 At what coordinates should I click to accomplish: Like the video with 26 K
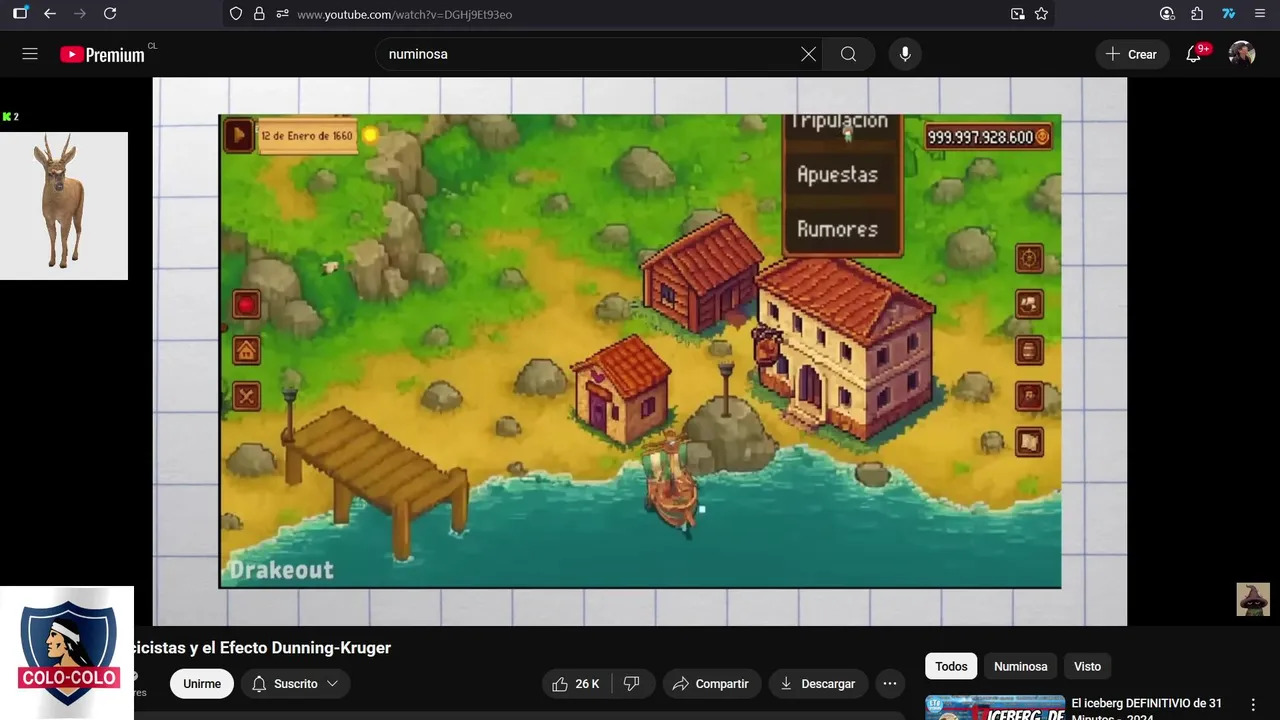coord(576,684)
